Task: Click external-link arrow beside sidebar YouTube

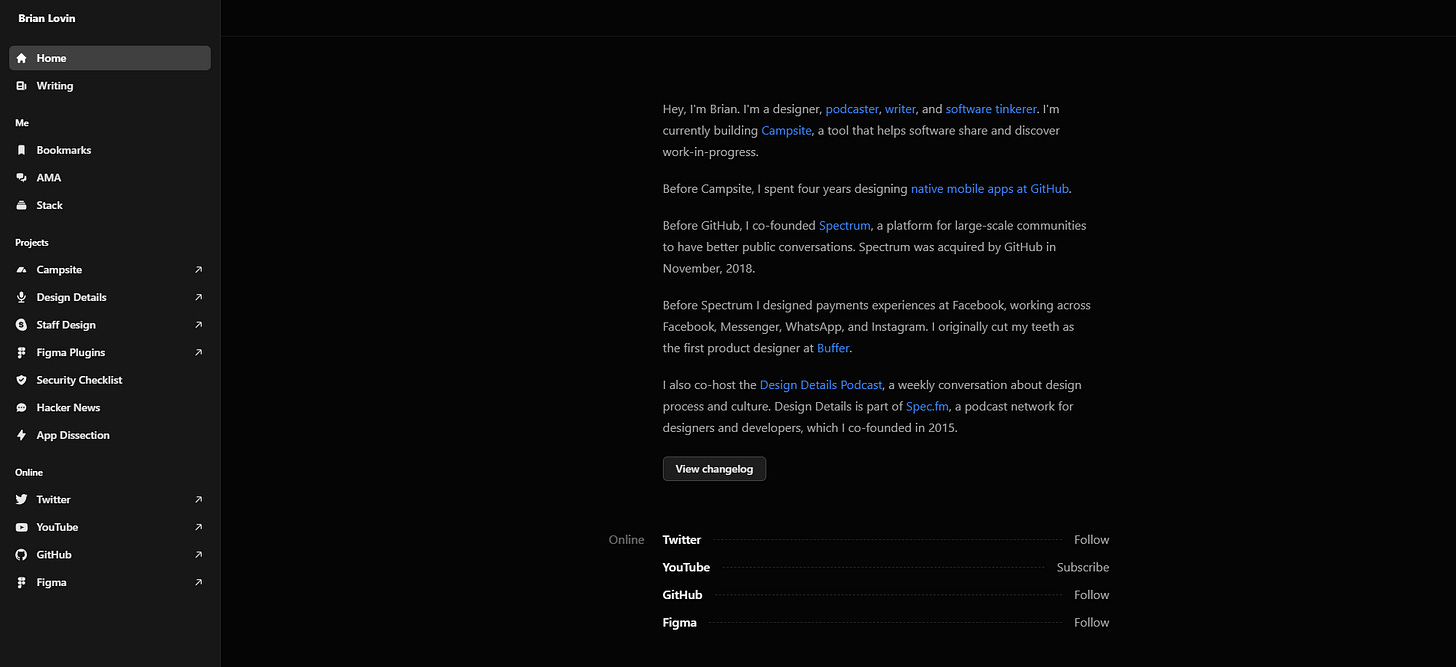Action: click(x=198, y=527)
